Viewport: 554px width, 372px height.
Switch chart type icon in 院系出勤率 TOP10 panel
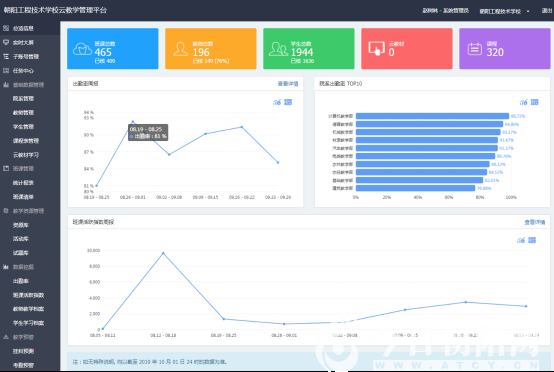point(524,102)
